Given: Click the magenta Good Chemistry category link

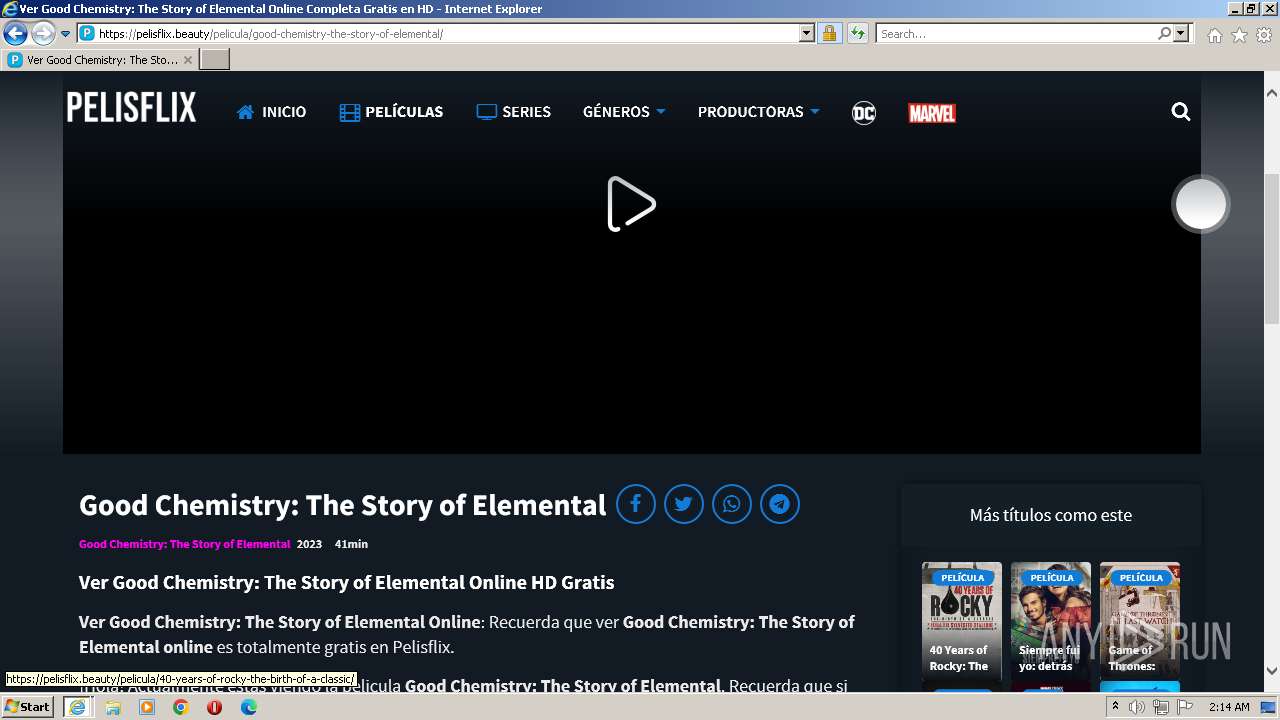Looking at the screenshot, I should (184, 544).
